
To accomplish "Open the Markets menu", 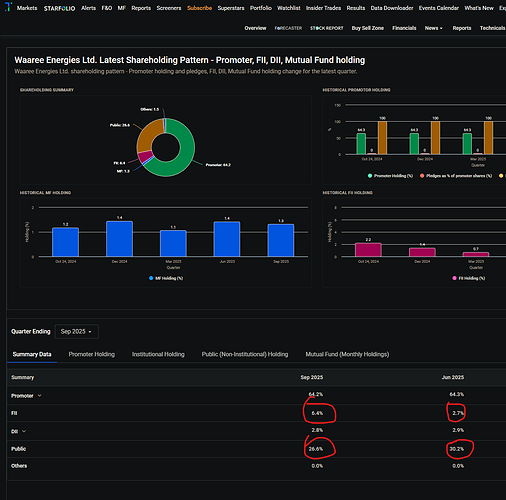I will point(27,8).
